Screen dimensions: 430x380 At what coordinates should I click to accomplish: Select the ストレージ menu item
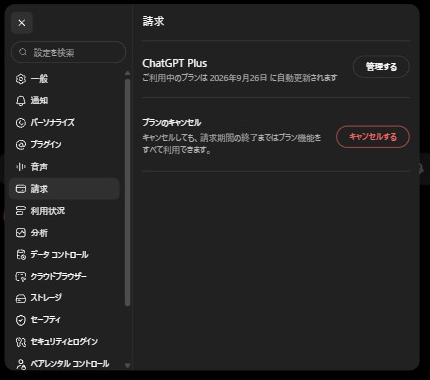click(x=64, y=298)
